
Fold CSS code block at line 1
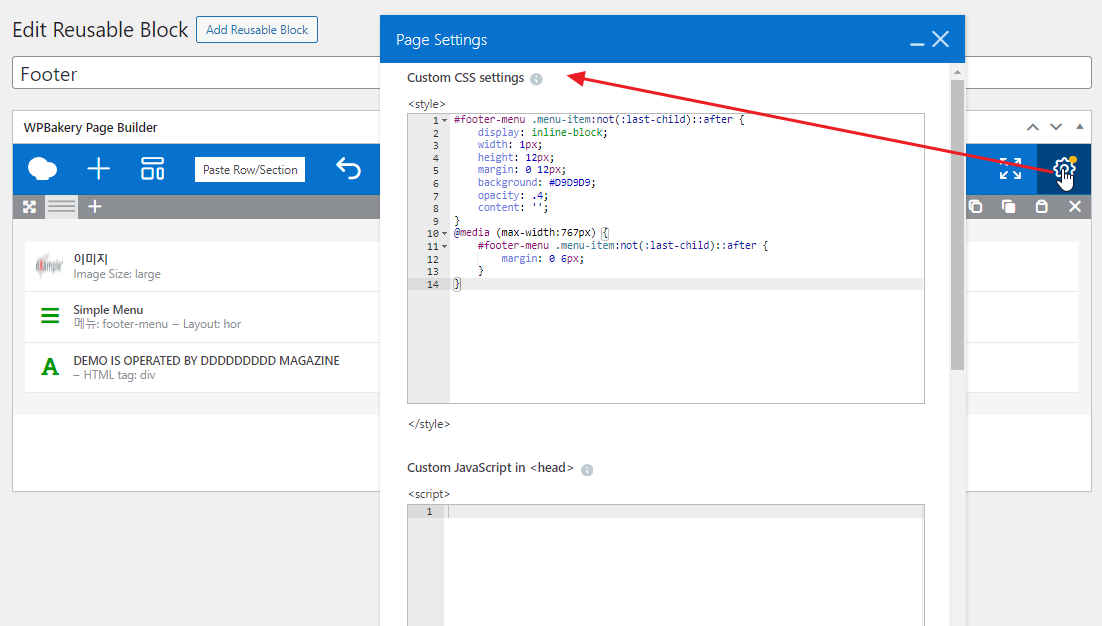click(444, 120)
